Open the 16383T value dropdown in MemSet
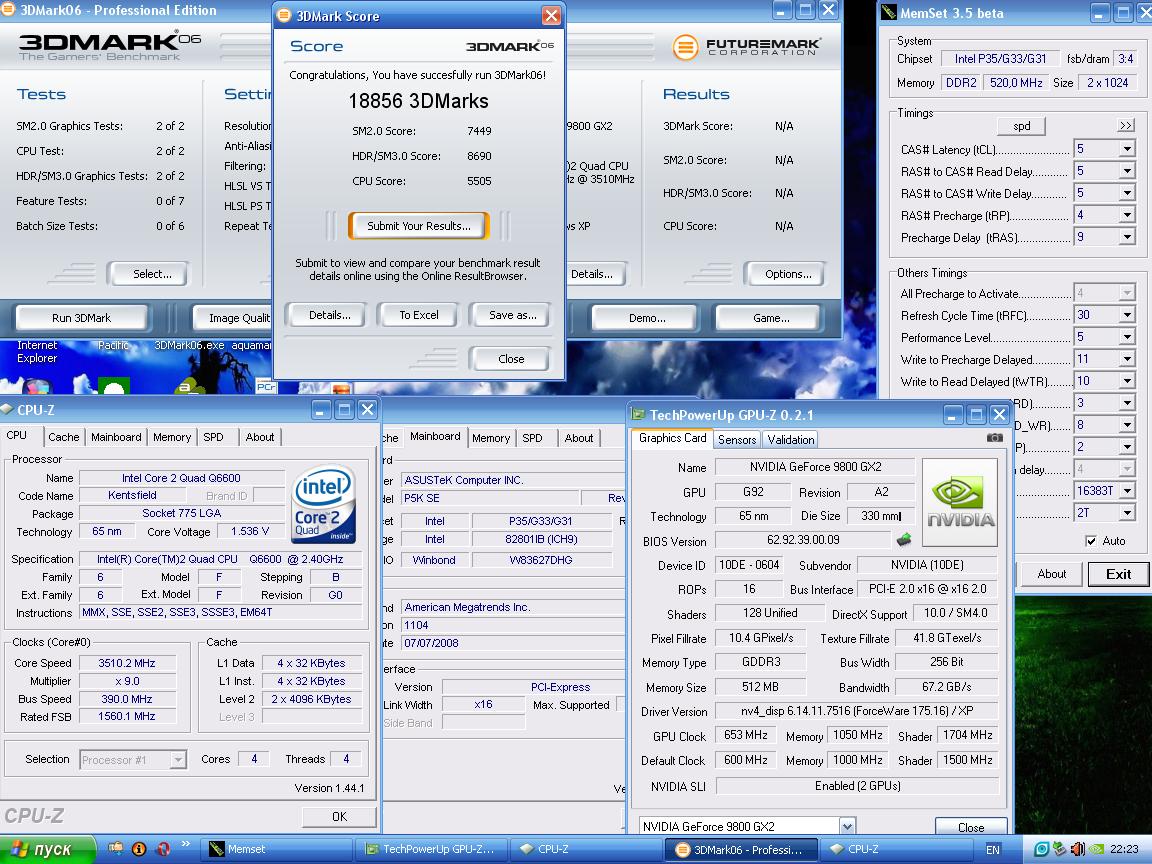The width and height of the screenshot is (1152, 864). [x=1127, y=491]
